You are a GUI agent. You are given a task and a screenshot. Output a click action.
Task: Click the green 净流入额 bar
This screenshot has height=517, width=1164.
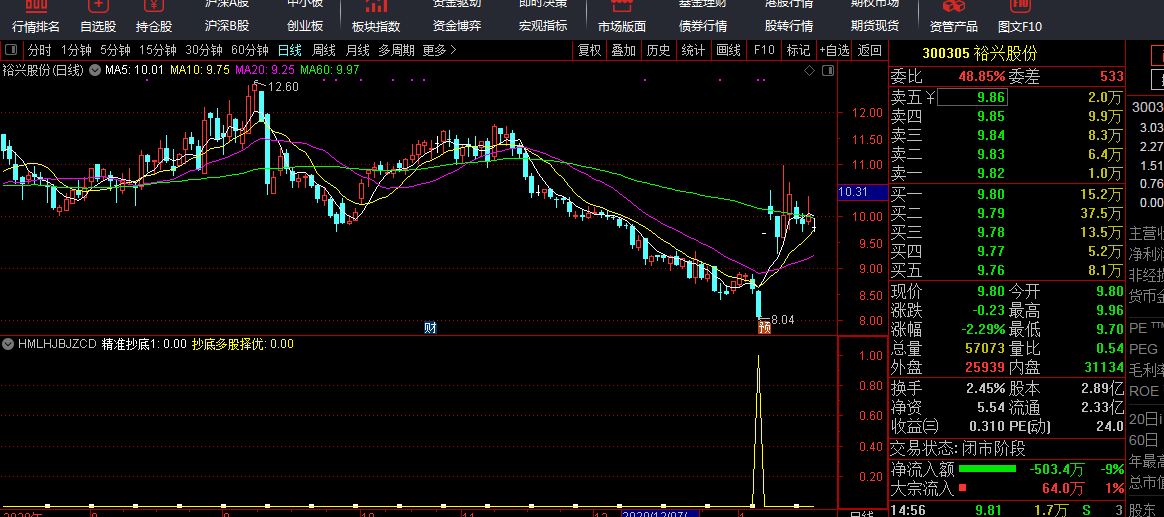[x=987, y=469]
